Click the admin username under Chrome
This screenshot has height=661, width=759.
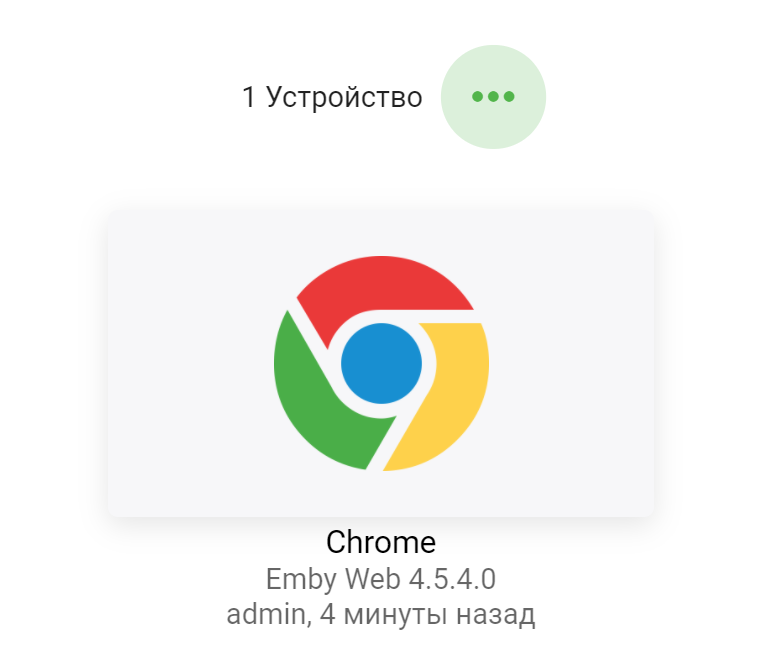tap(266, 615)
